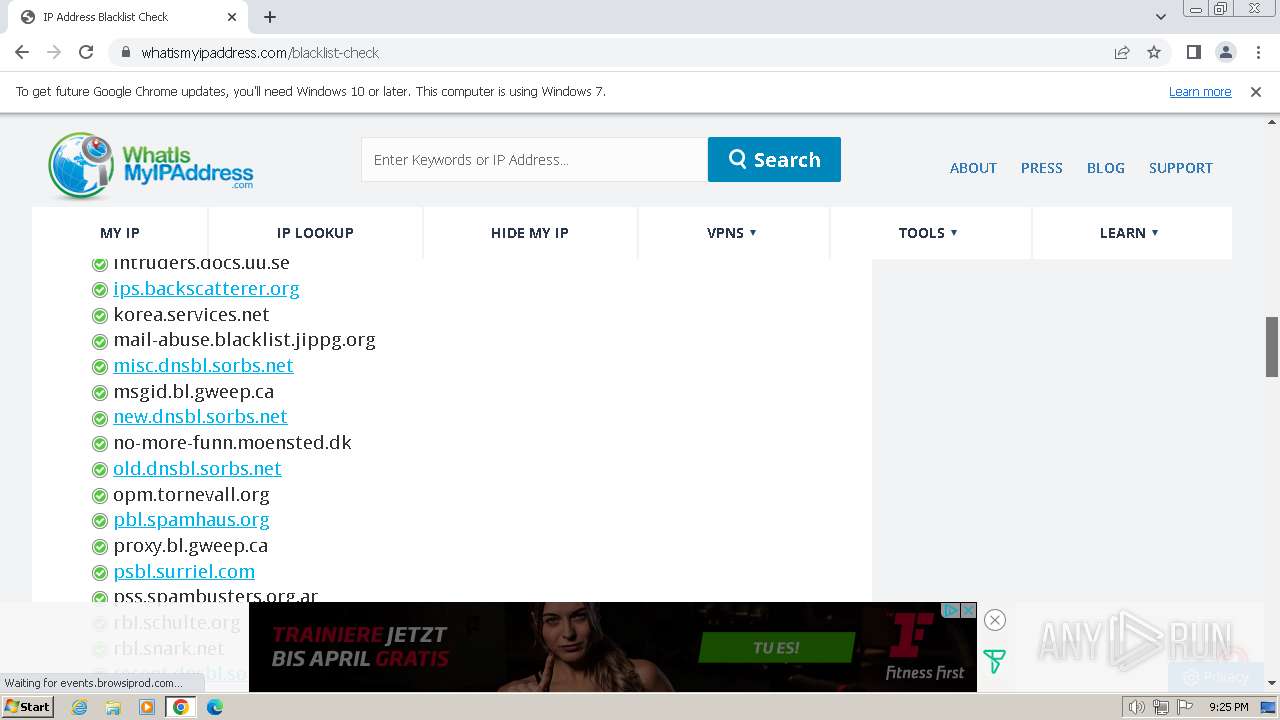Select the IP LOOKUP nav item
The height and width of the screenshot is (720, 1280).
pyautogui.click(x=315, y=233)
